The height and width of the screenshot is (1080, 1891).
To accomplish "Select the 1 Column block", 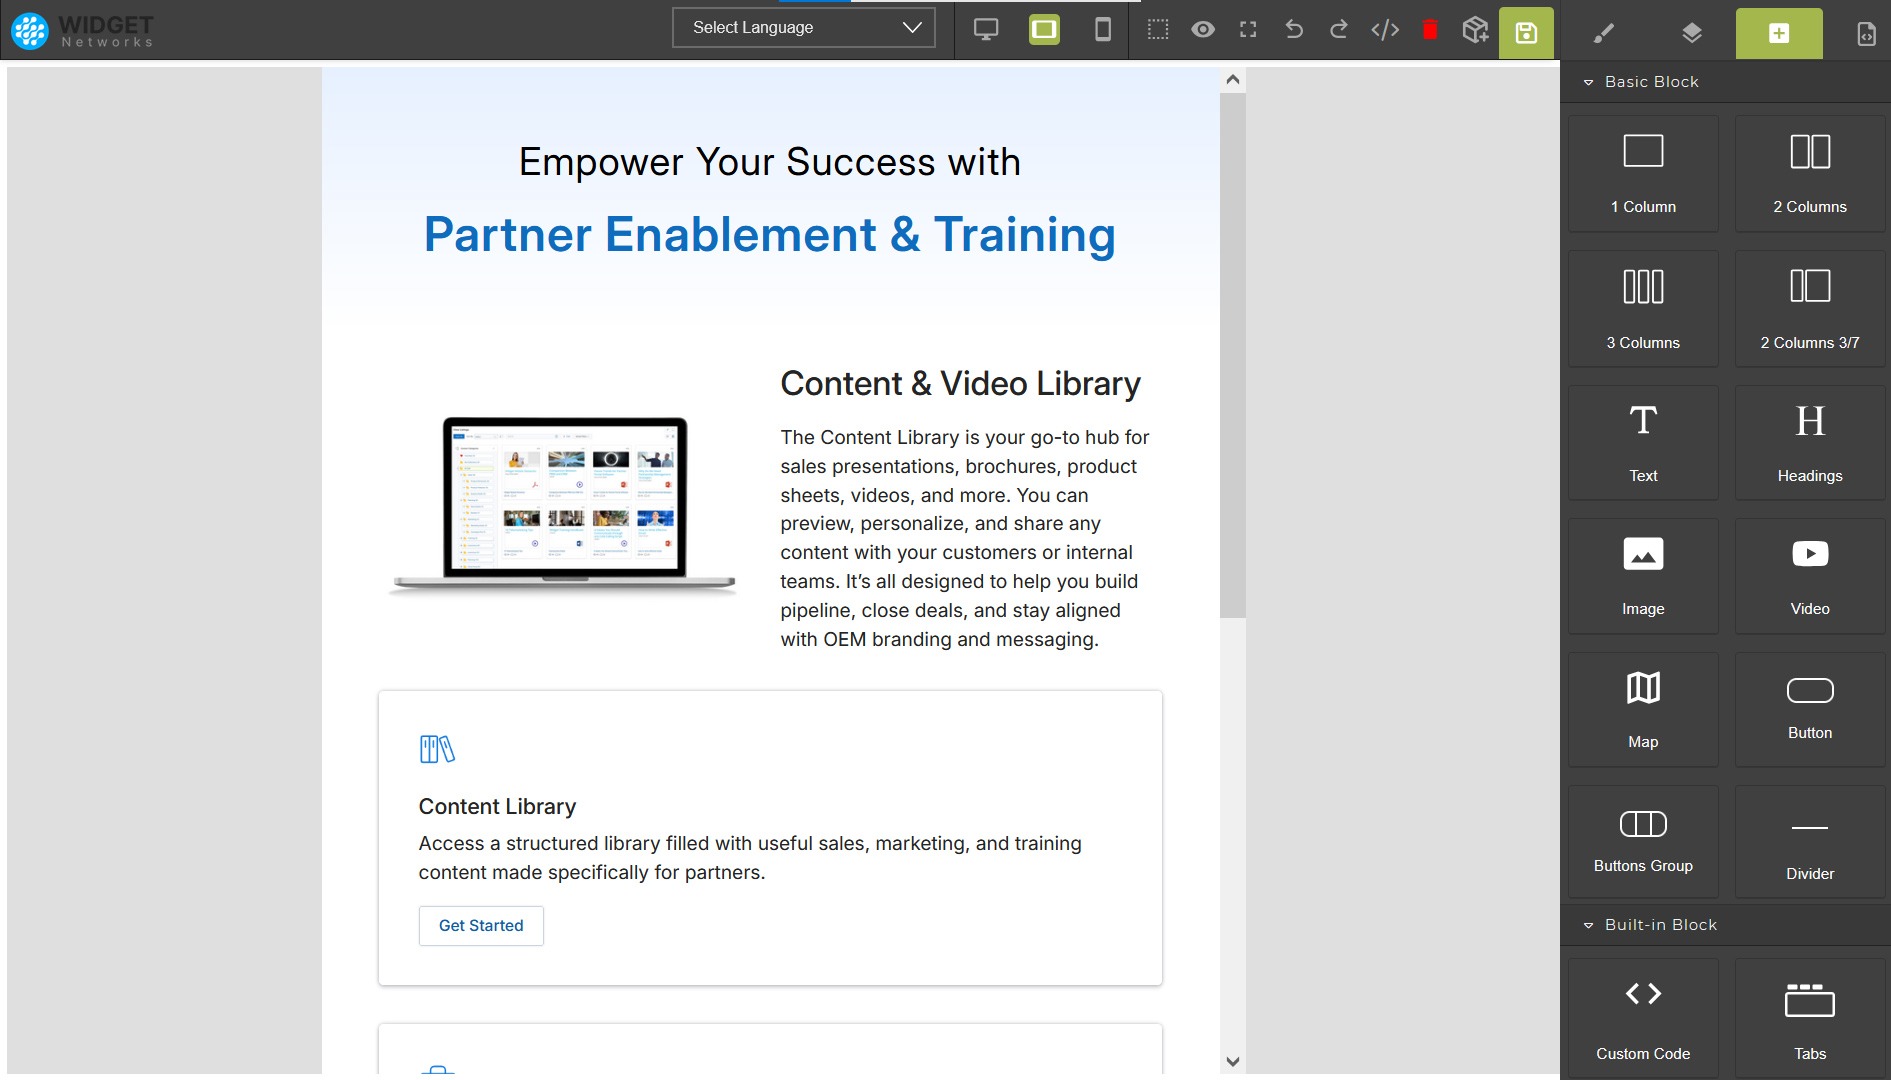I will click(1643, 174).
